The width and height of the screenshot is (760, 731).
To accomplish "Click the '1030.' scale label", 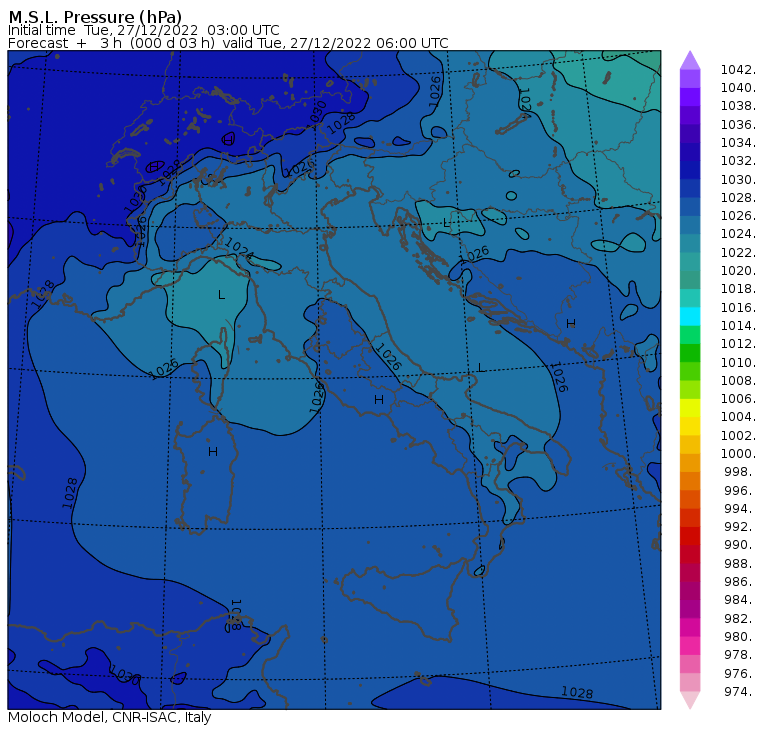I will (738, 179).
